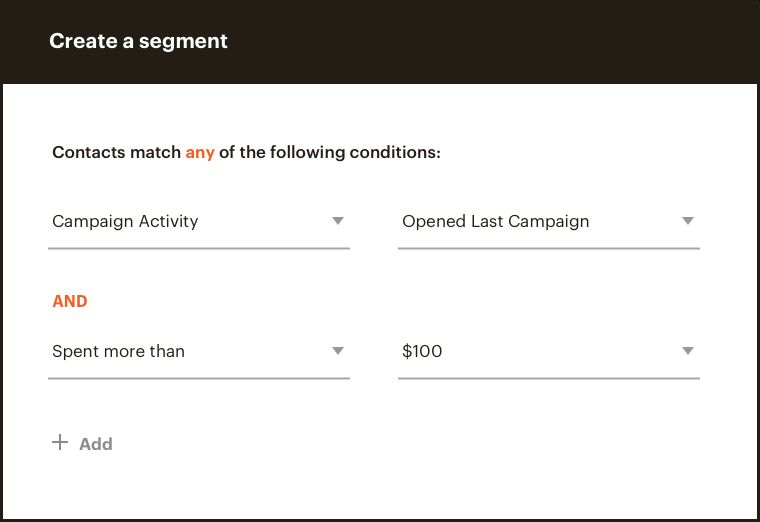
Task: Click the arrow icon on Spent more than
Action: pyautogui.click(x=338, y=351)
